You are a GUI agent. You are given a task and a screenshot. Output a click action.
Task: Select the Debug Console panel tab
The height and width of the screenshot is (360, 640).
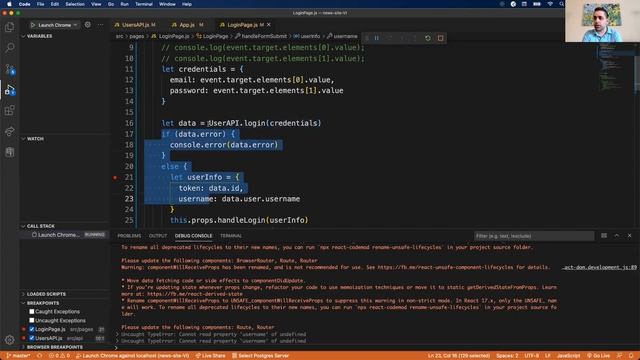pyautogui.click(x=193, y=236)
